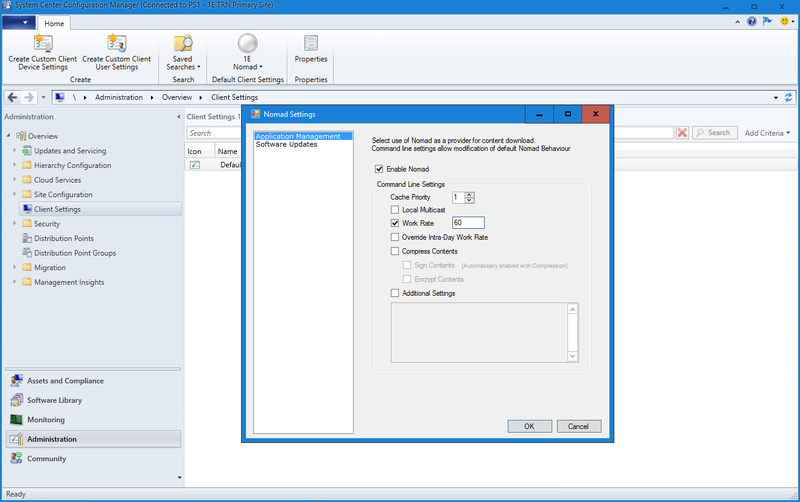Click the Work Rate input field
The height and width of the screenshot is (502, 800).
pos(467,223)
